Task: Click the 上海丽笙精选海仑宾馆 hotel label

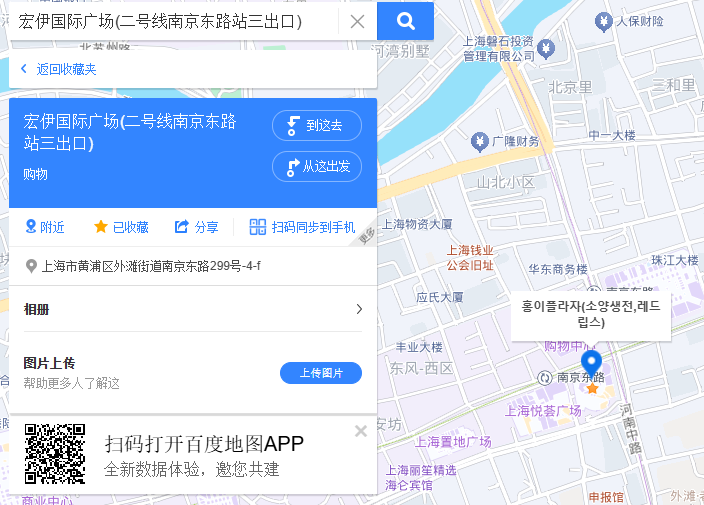Action: coord(421,478)
